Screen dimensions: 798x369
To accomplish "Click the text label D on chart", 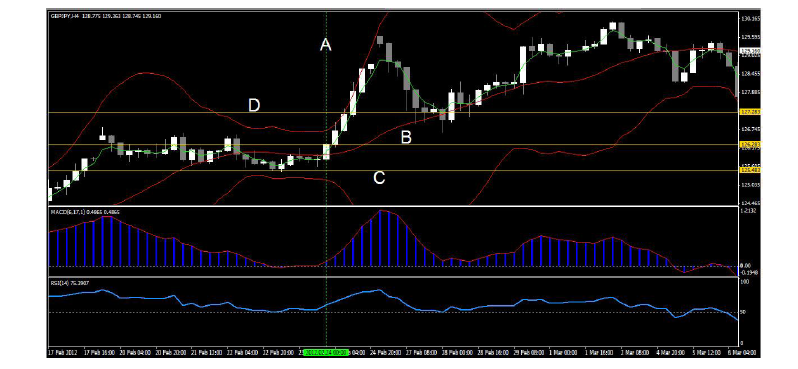I will (254, 105).
